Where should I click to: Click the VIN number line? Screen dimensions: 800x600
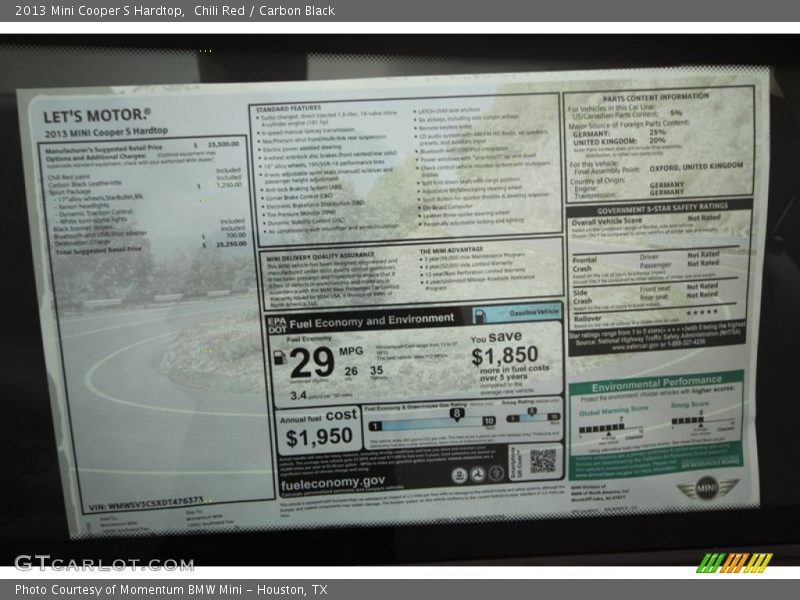(x=146, y=504)
